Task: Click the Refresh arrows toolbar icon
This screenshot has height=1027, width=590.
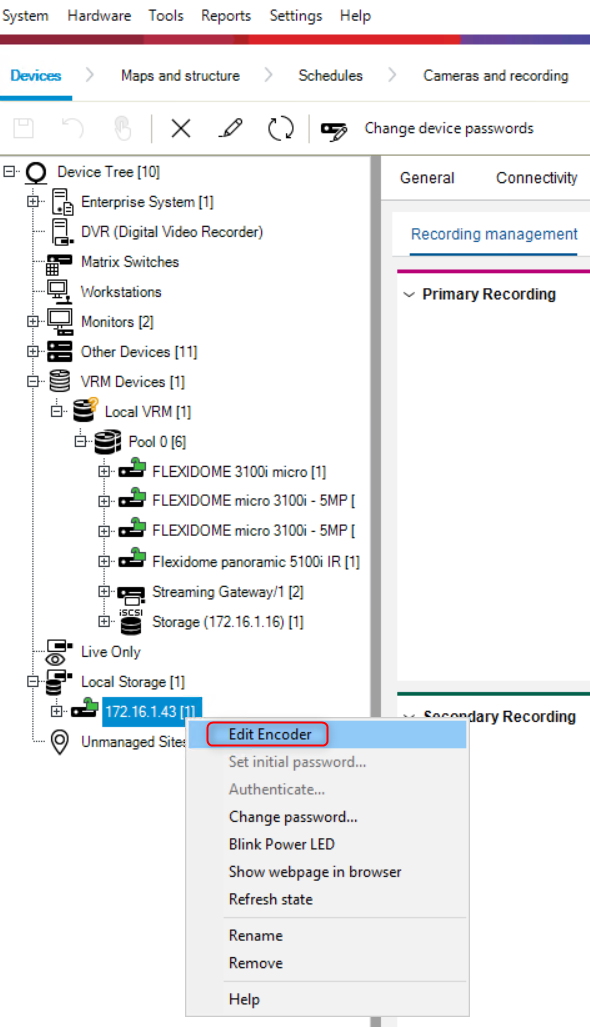Action: coord(280,128)
